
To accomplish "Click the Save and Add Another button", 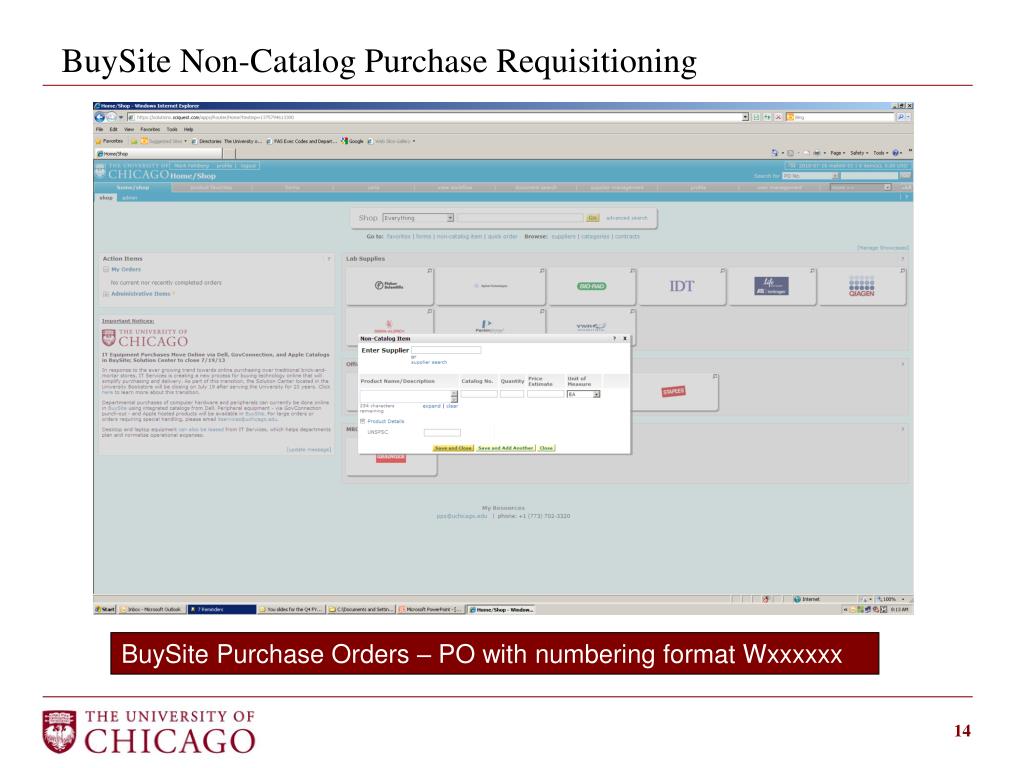I will (x=505, y=448).
